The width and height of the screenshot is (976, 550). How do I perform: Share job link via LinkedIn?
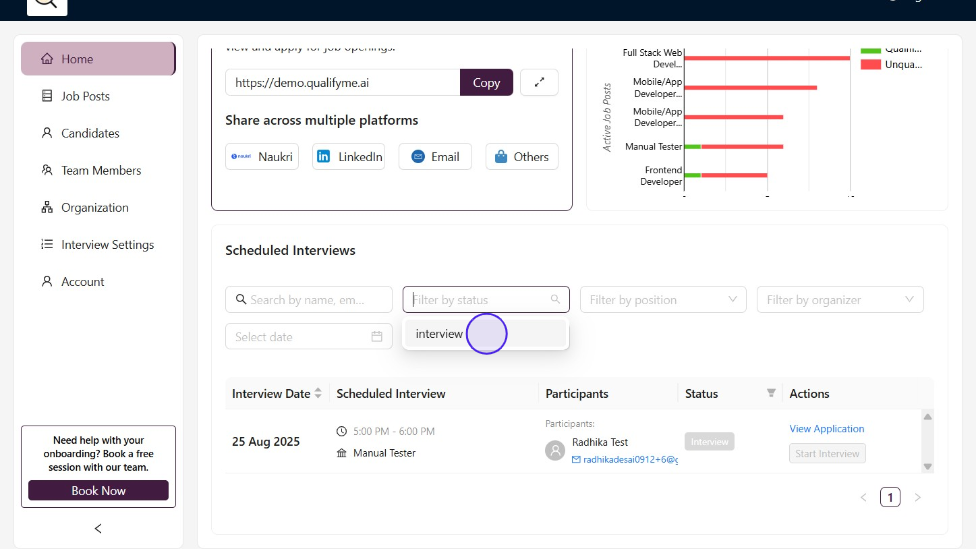tap(348, 157)
